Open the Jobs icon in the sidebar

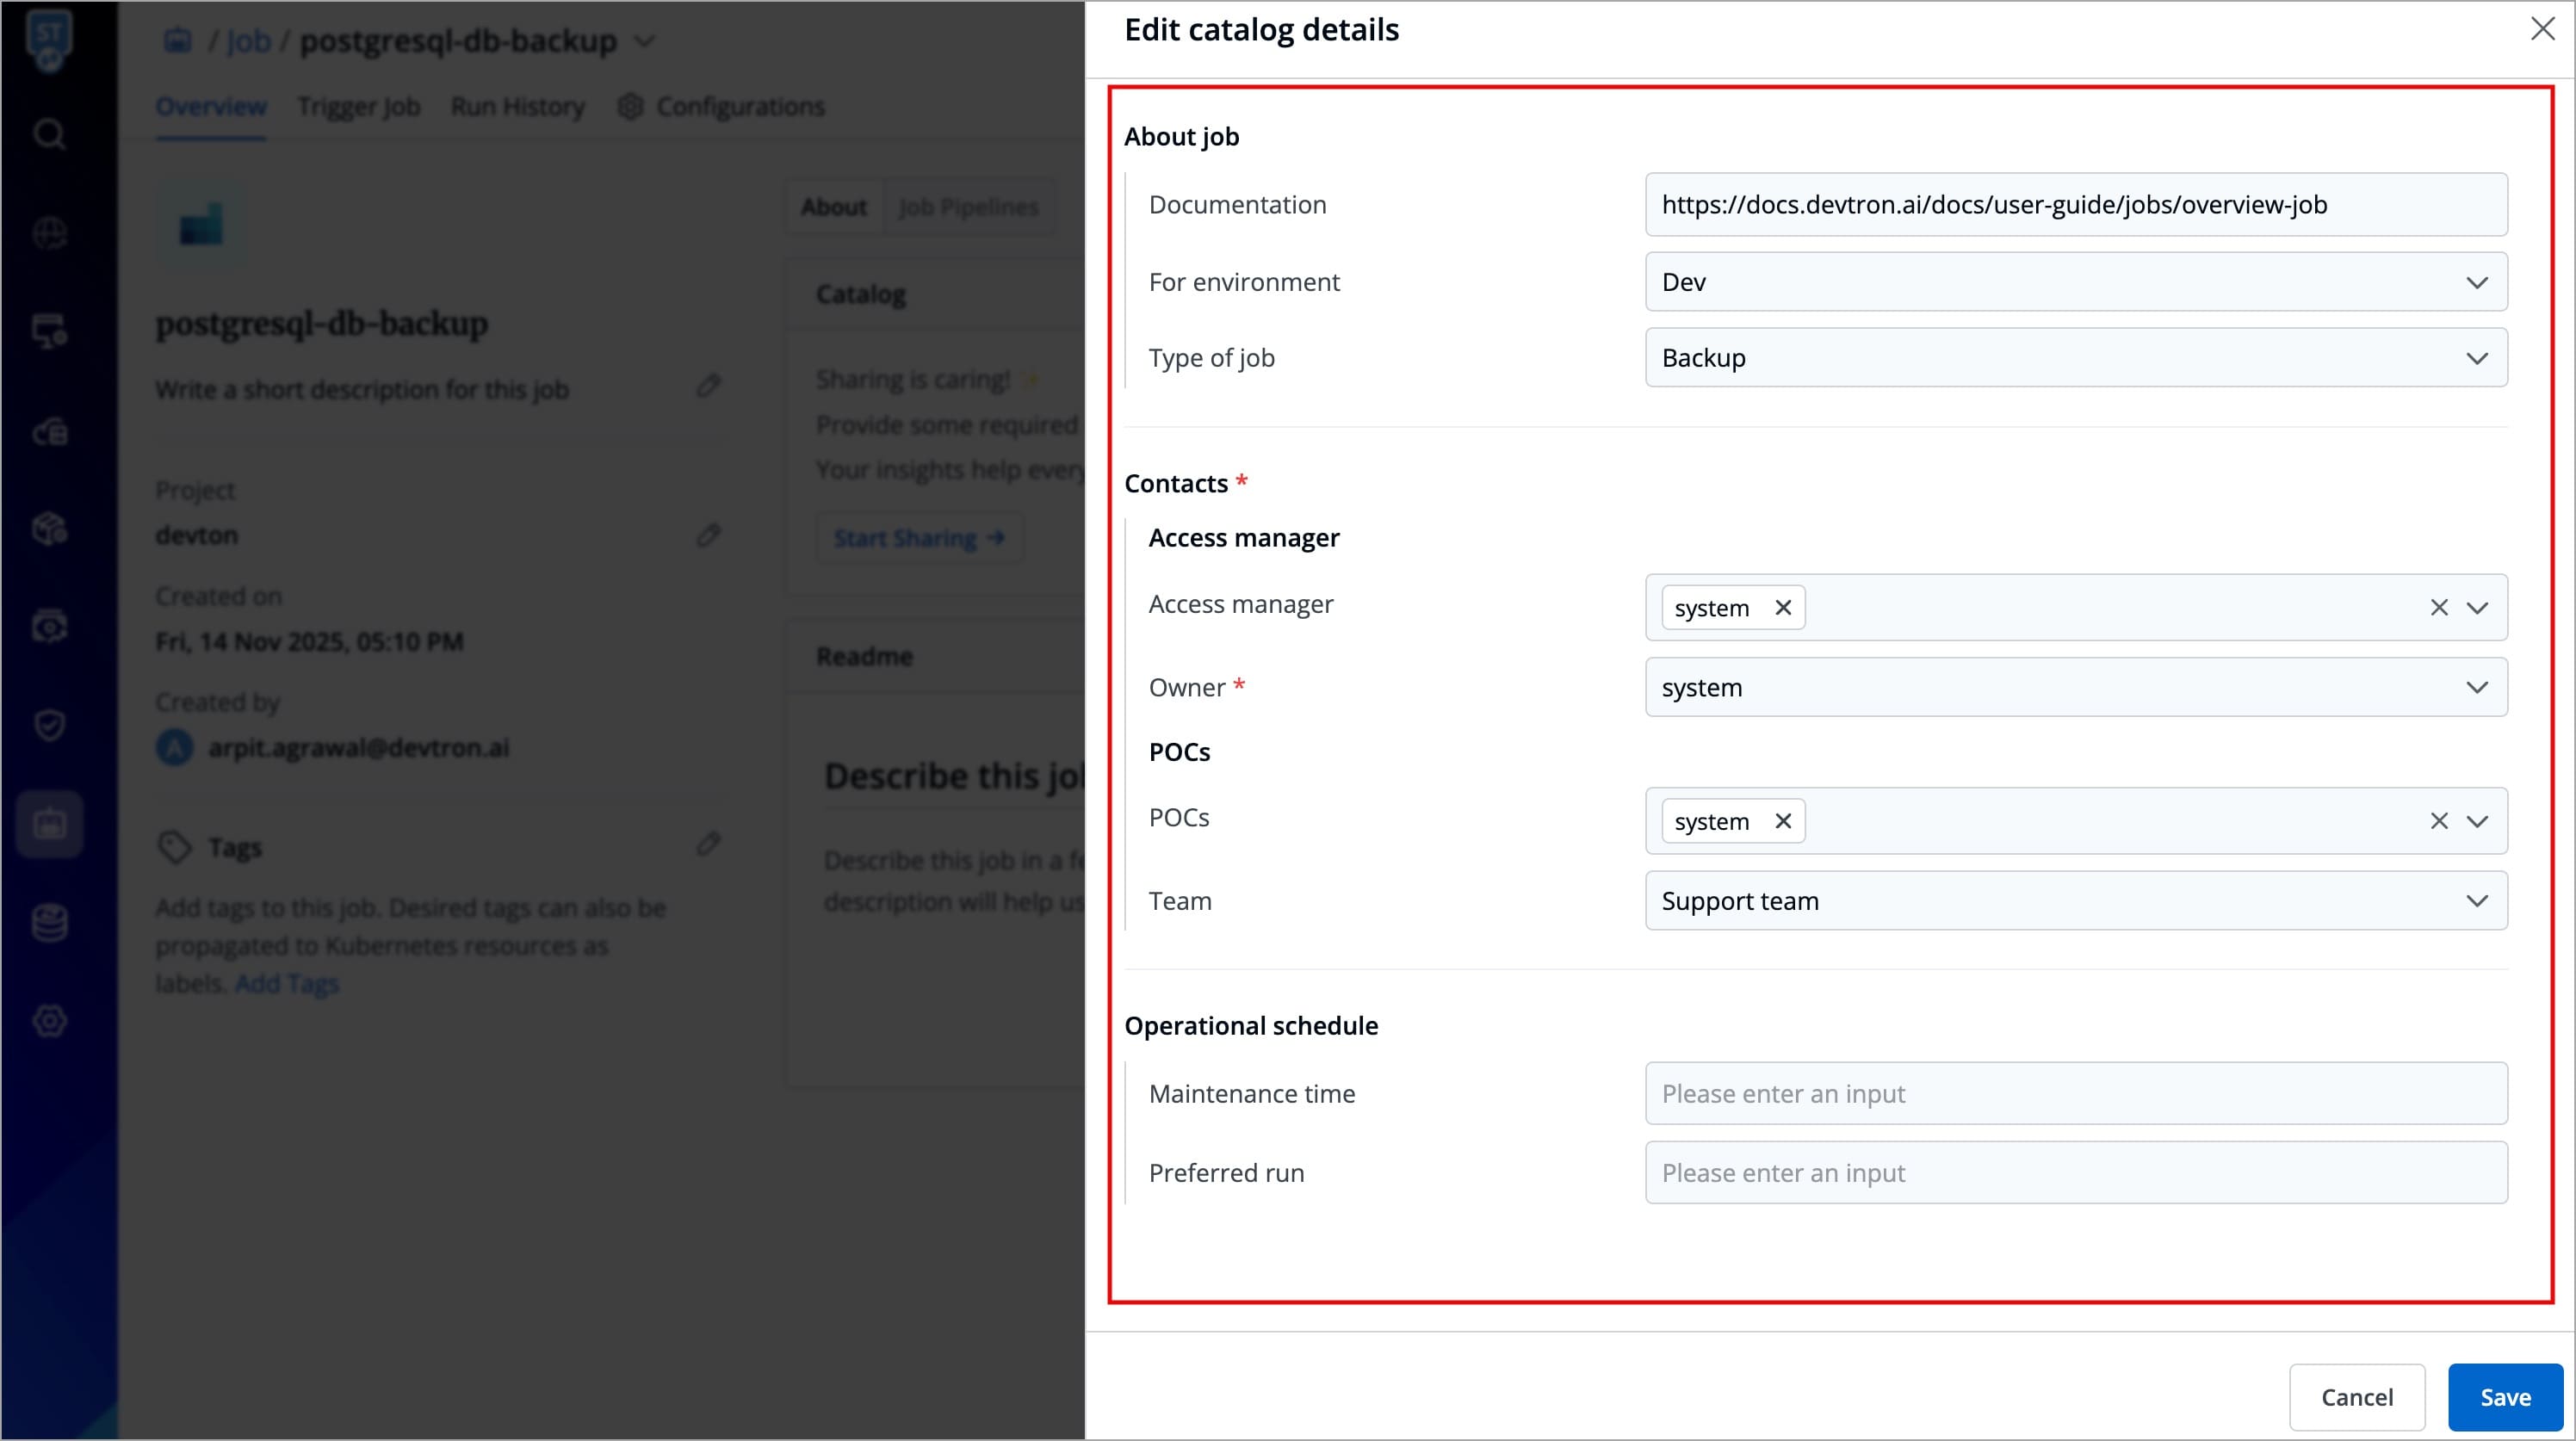[x=49, y=824]
